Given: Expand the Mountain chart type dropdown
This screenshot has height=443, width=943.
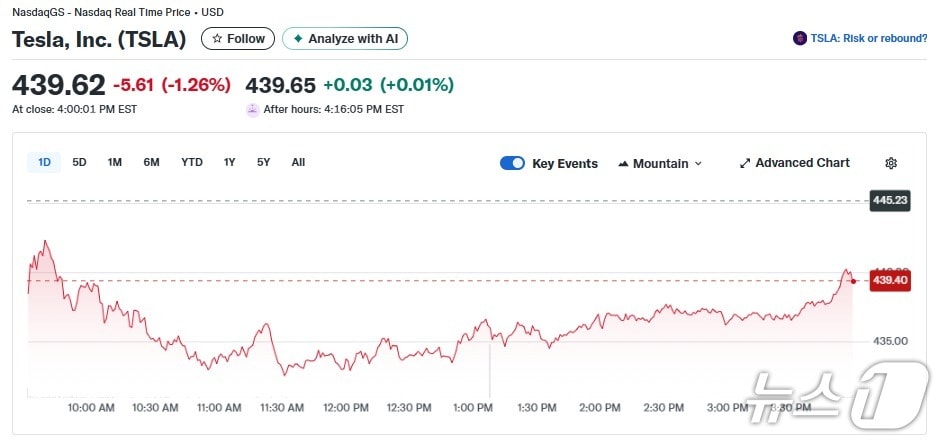Looking at the screenshot, I should (x=698, y=163).
